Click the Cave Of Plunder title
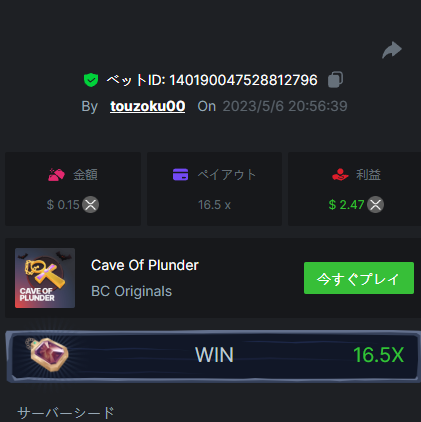The image size is (421, 422). (145, 265)
